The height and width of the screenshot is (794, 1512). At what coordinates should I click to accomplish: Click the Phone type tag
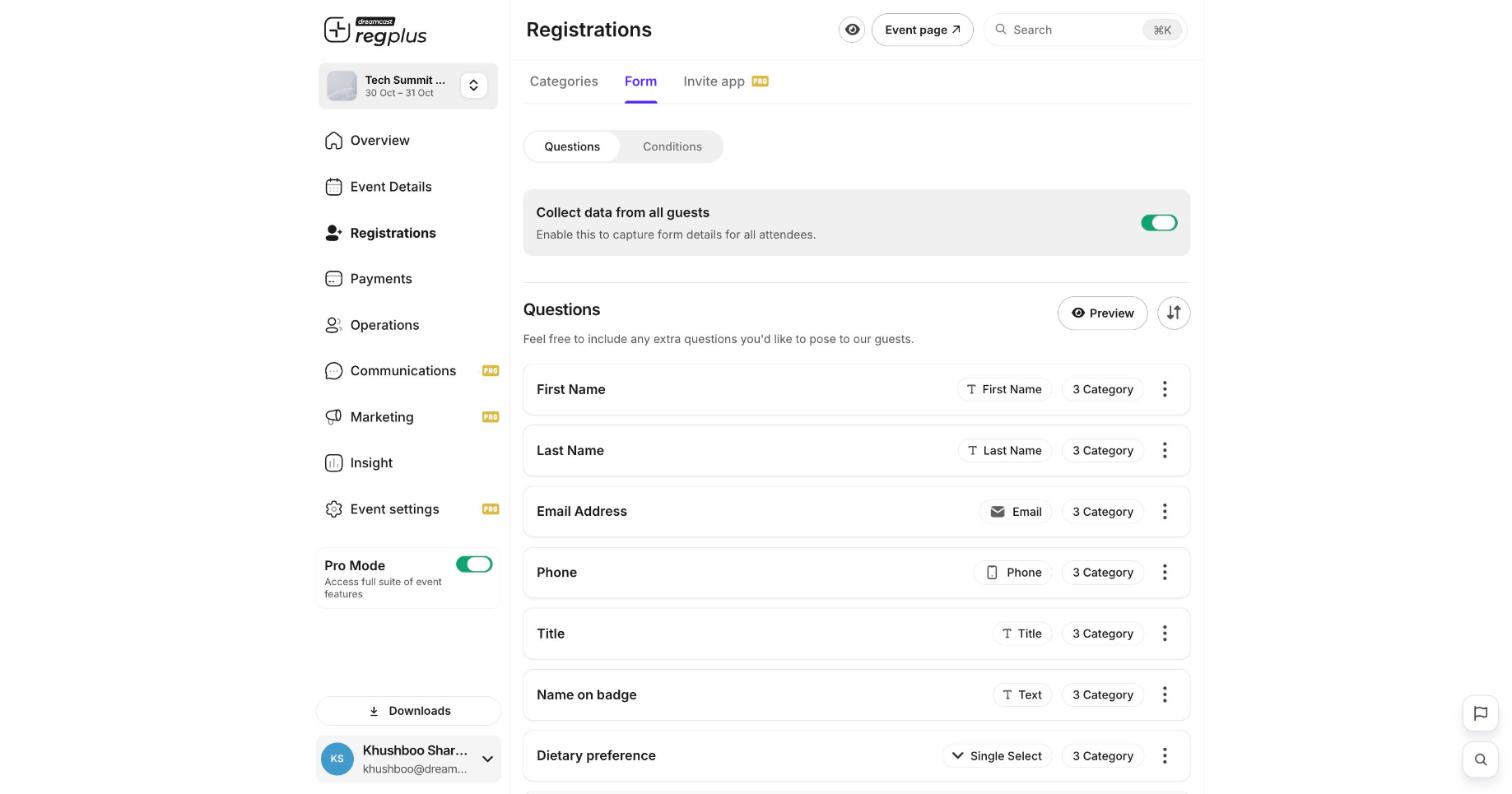[x=1012, y=572]
